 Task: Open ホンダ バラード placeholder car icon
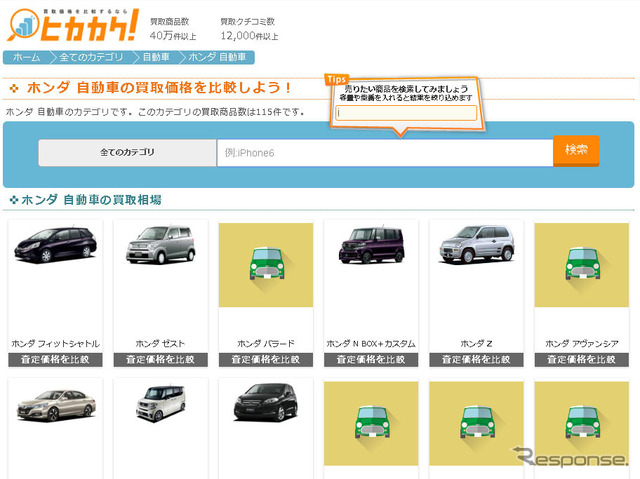click(x=266, y=265)
